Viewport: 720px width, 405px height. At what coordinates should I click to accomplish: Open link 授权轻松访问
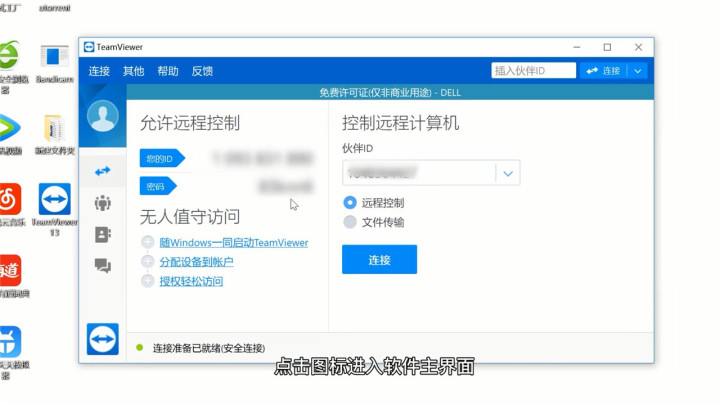pos(191,281)
